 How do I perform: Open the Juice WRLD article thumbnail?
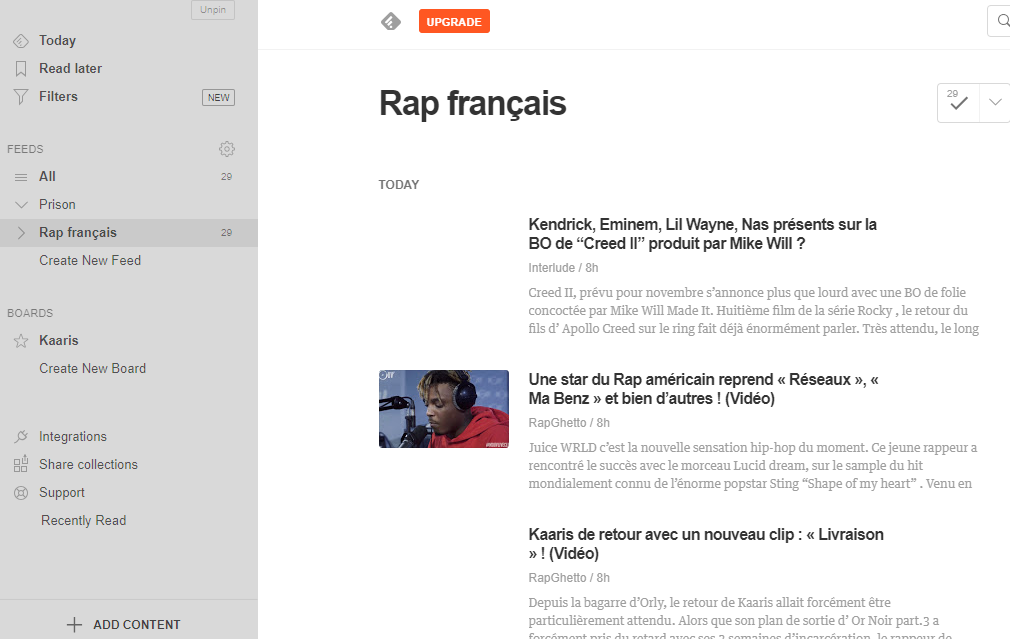(x=443, y=409)
